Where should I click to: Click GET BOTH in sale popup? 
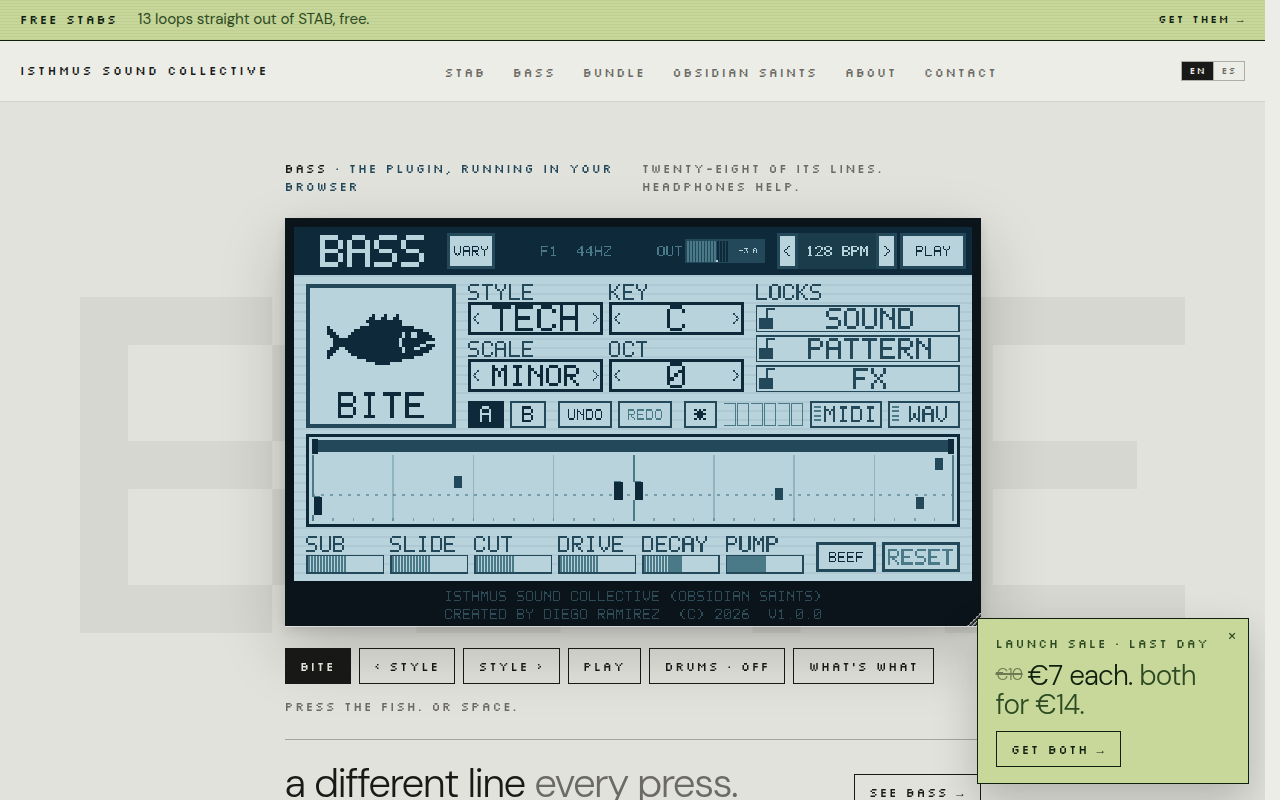coord(1058,749)
